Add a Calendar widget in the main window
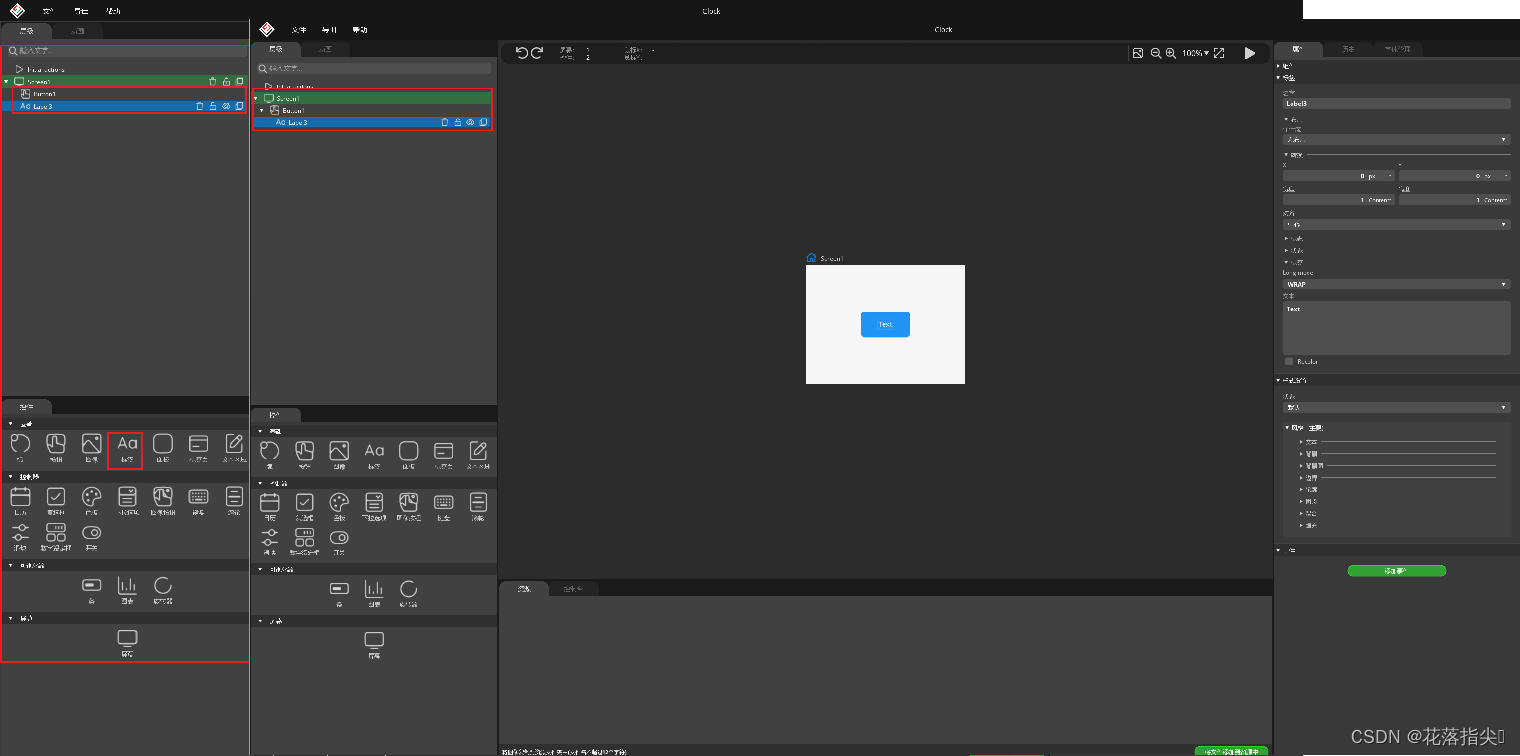This screenshot has width=1520, height=756. (x=270, y=506)
